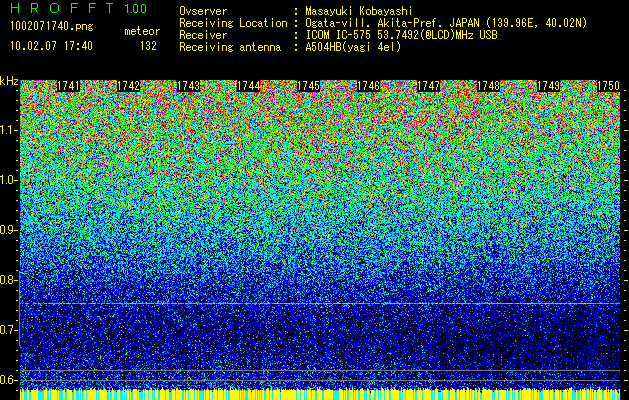Screen dimensions: 629x400
Task: Click the 0.9 frequency axis label
Action: point(7,230)
